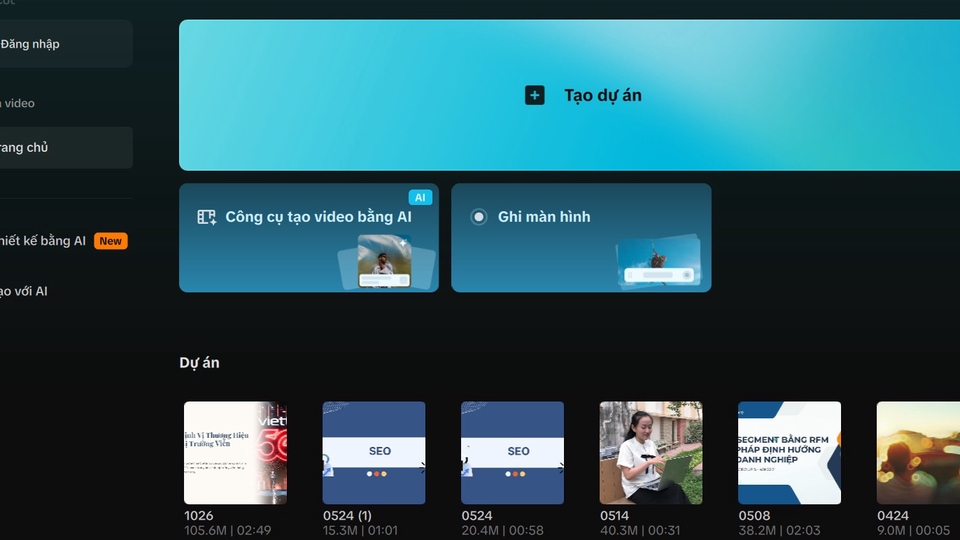
Task: Open the 0524 (1) SEO project thumbnail
Action: coord(374,453)
